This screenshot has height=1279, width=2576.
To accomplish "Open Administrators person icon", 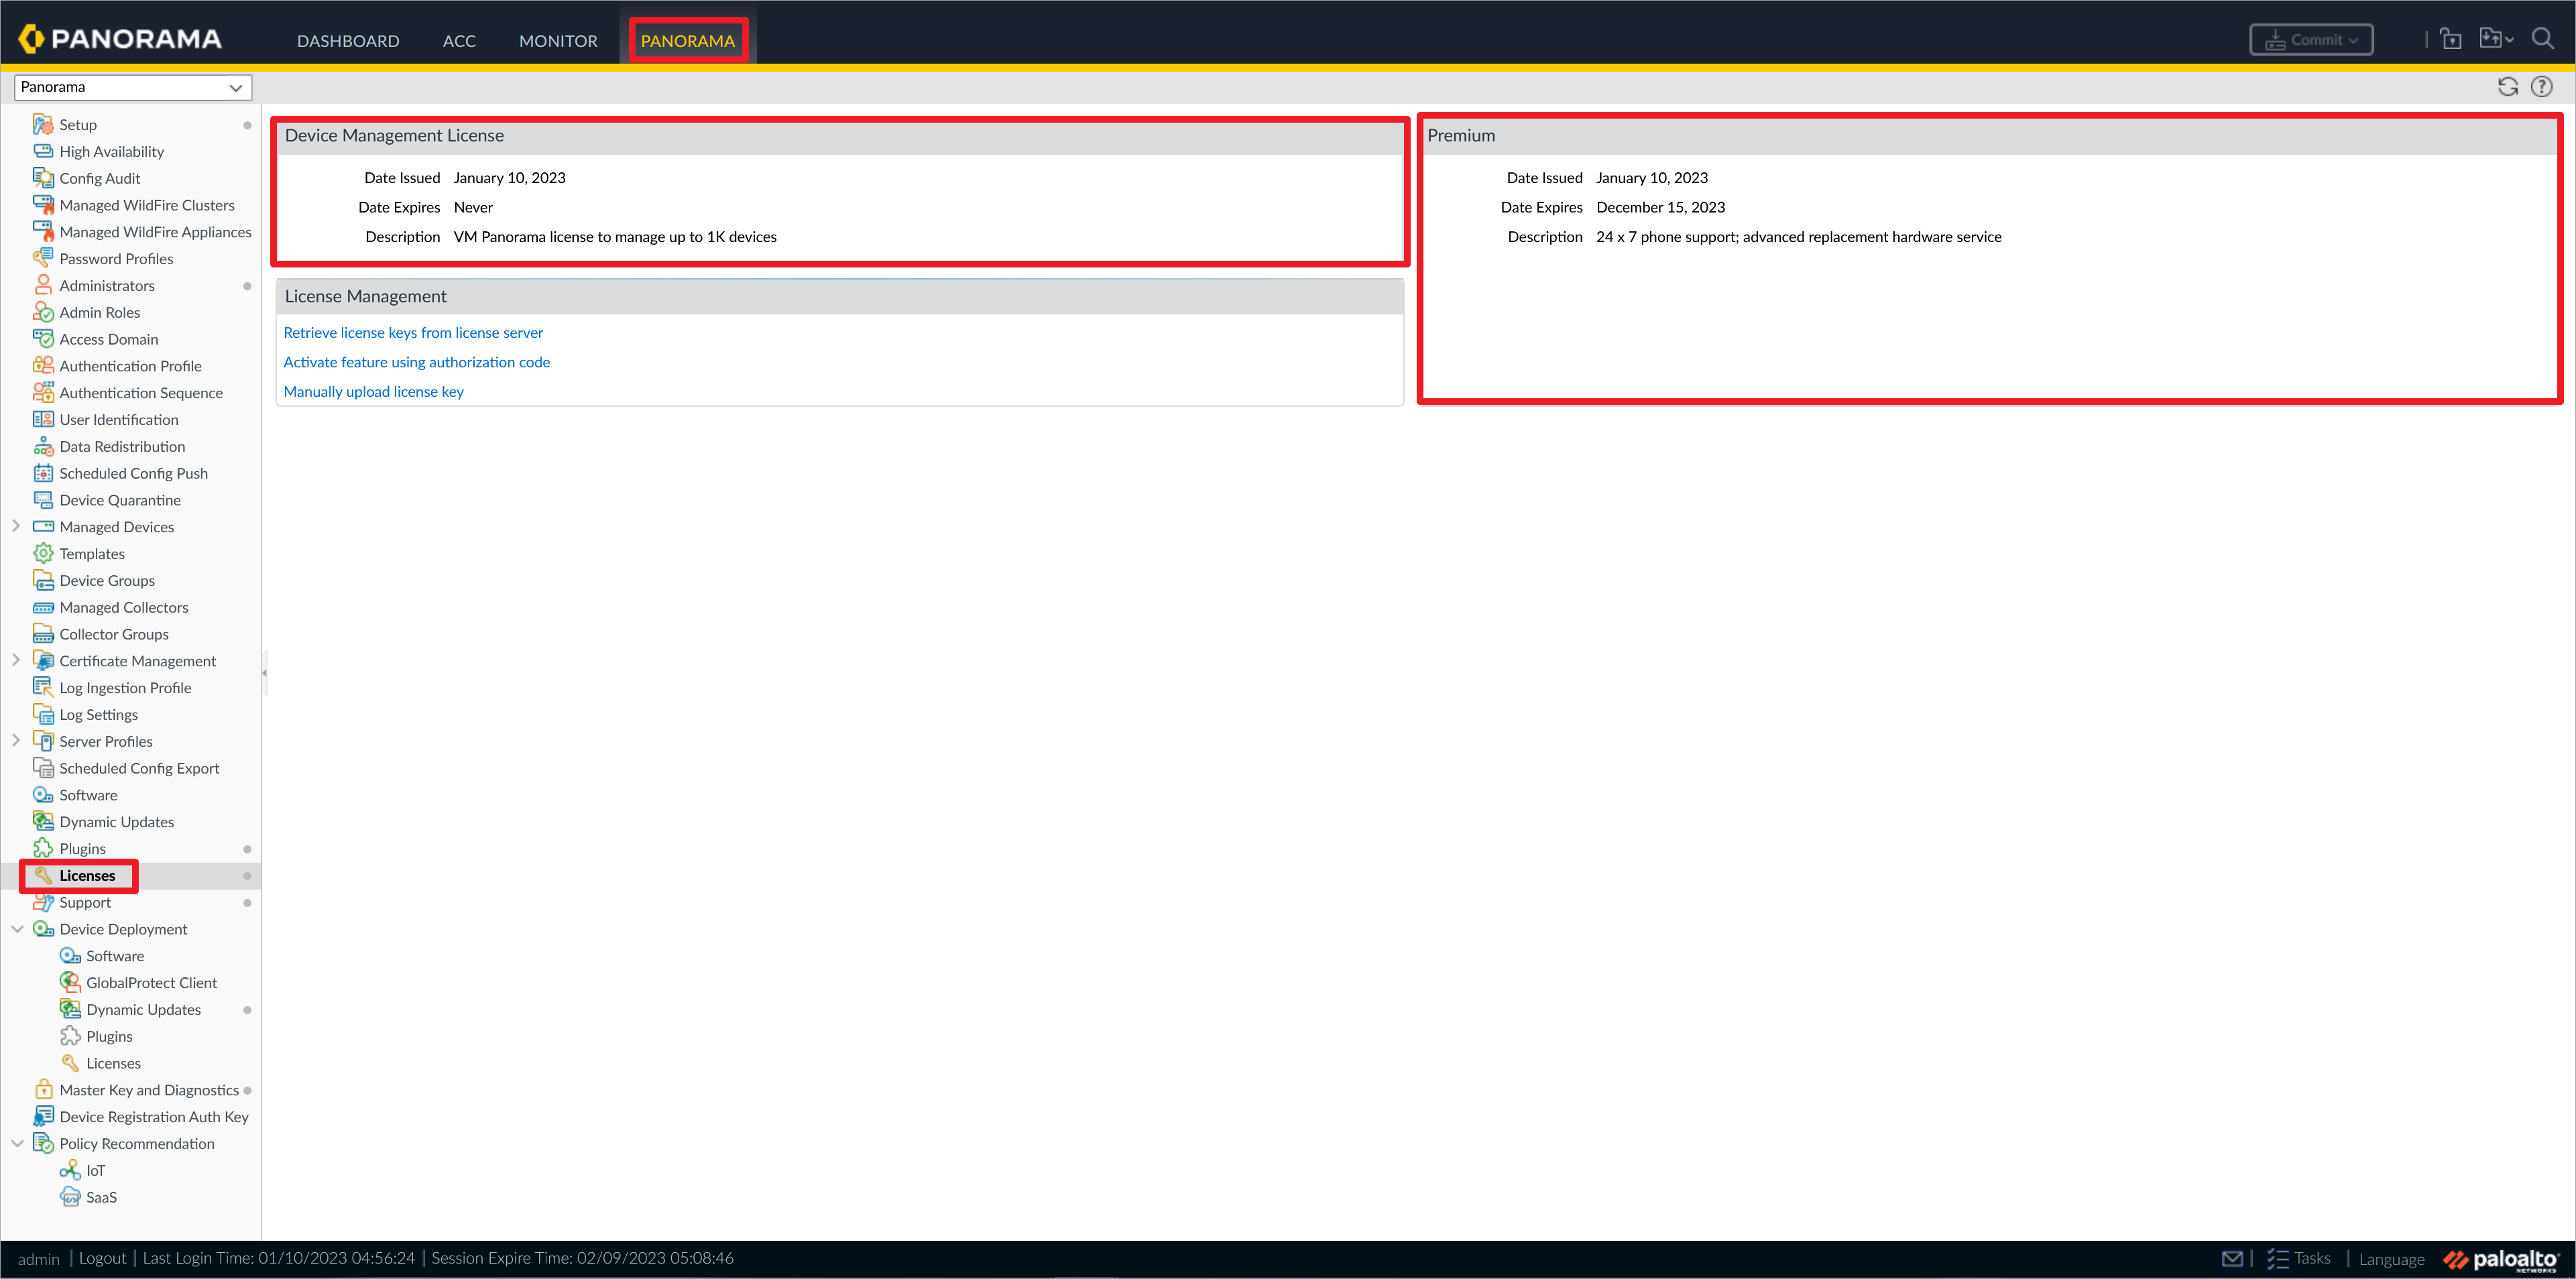I will click(x=43, y=285).
